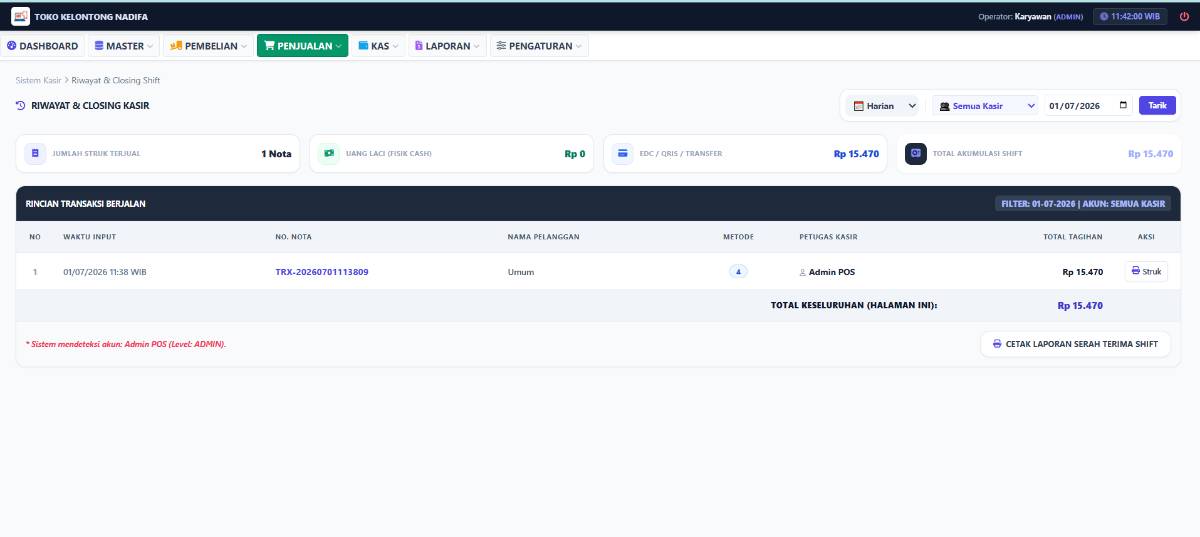Click Cetak Laporan Serah Terima Shift
This screenshot has height=537, width=1200.
(1075, 344)
